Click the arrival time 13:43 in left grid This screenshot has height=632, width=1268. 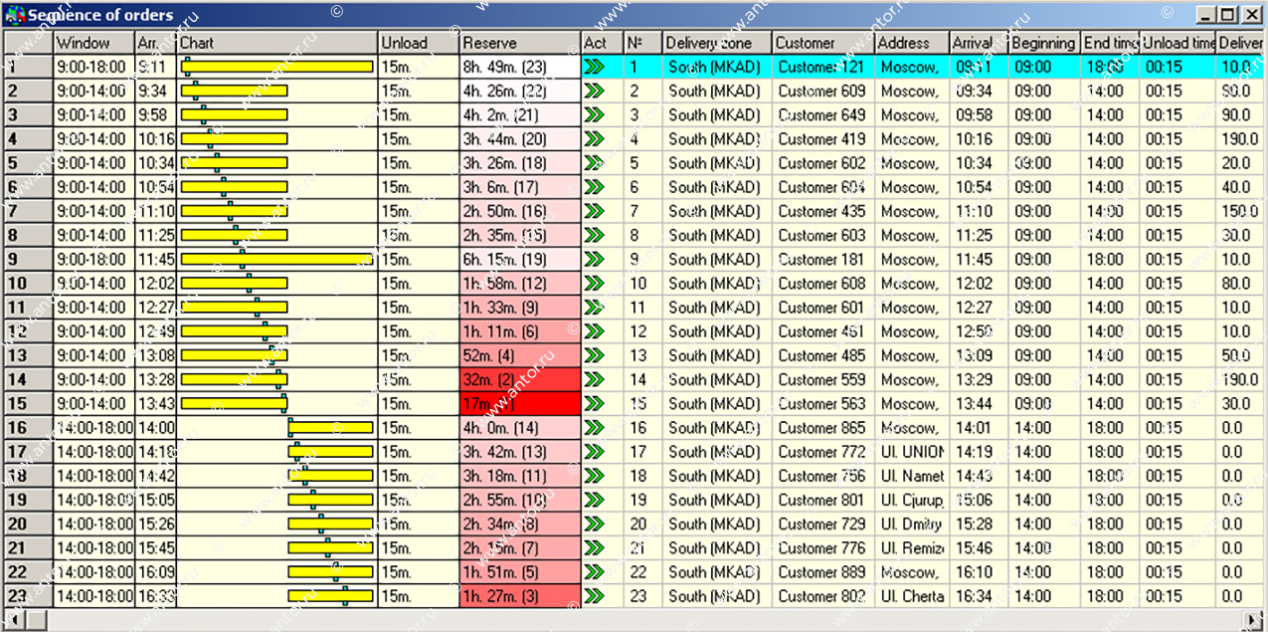point(156,403)
